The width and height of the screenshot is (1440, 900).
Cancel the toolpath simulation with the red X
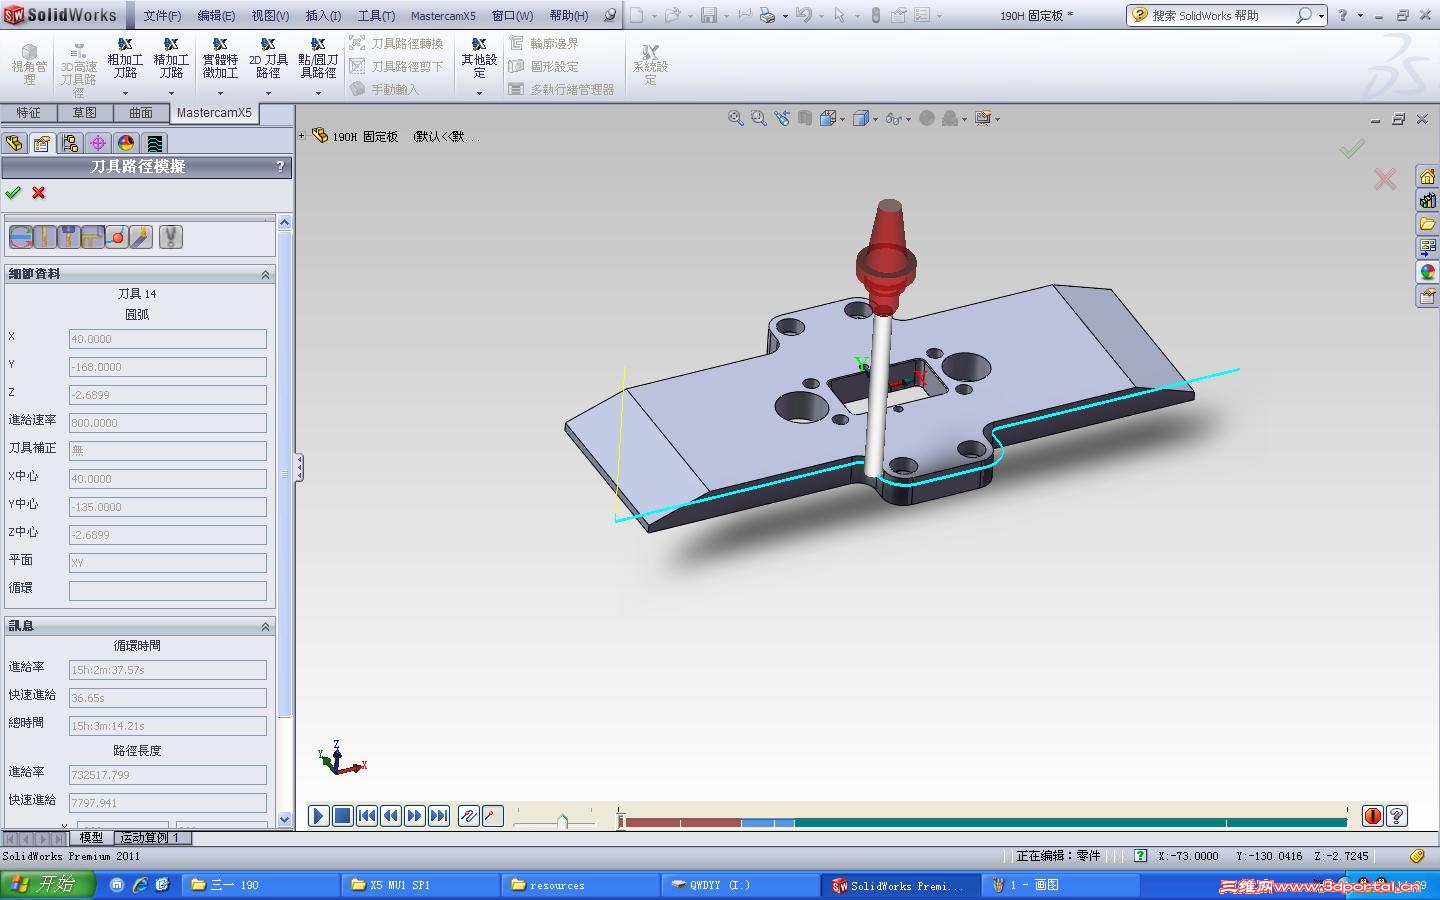coord(39,193)
